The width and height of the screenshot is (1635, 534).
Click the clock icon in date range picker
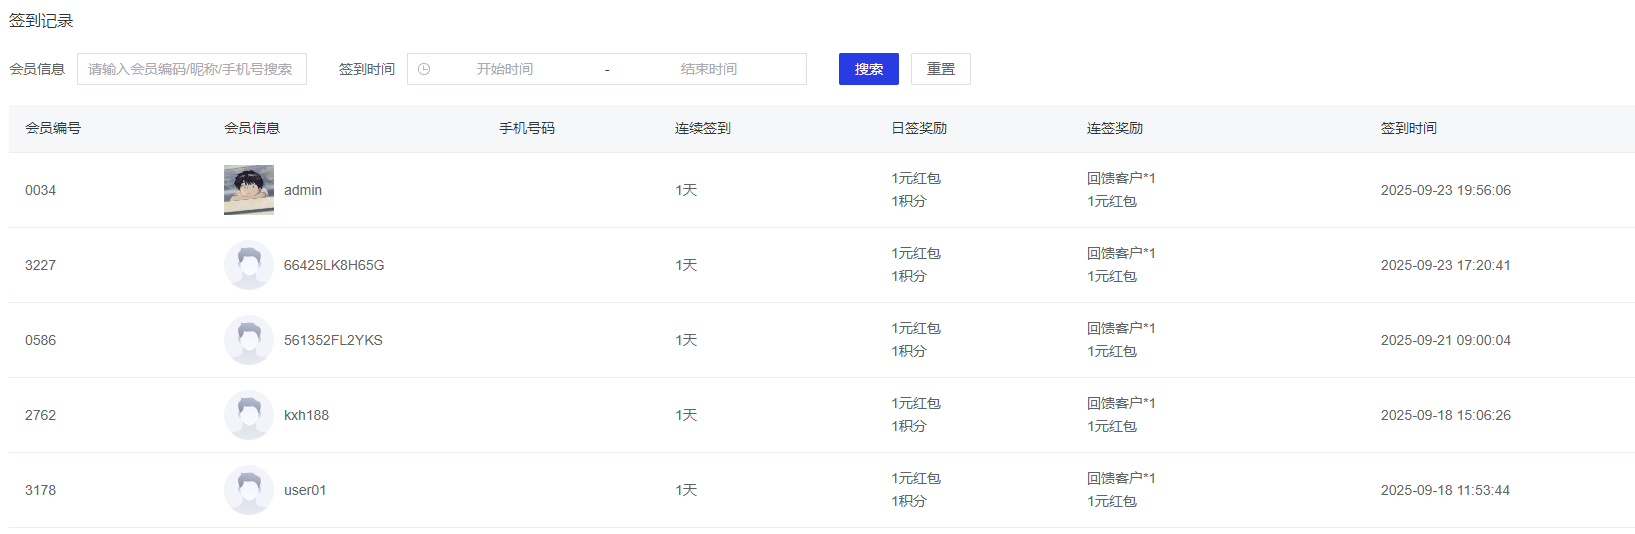(x=424, y=69)
